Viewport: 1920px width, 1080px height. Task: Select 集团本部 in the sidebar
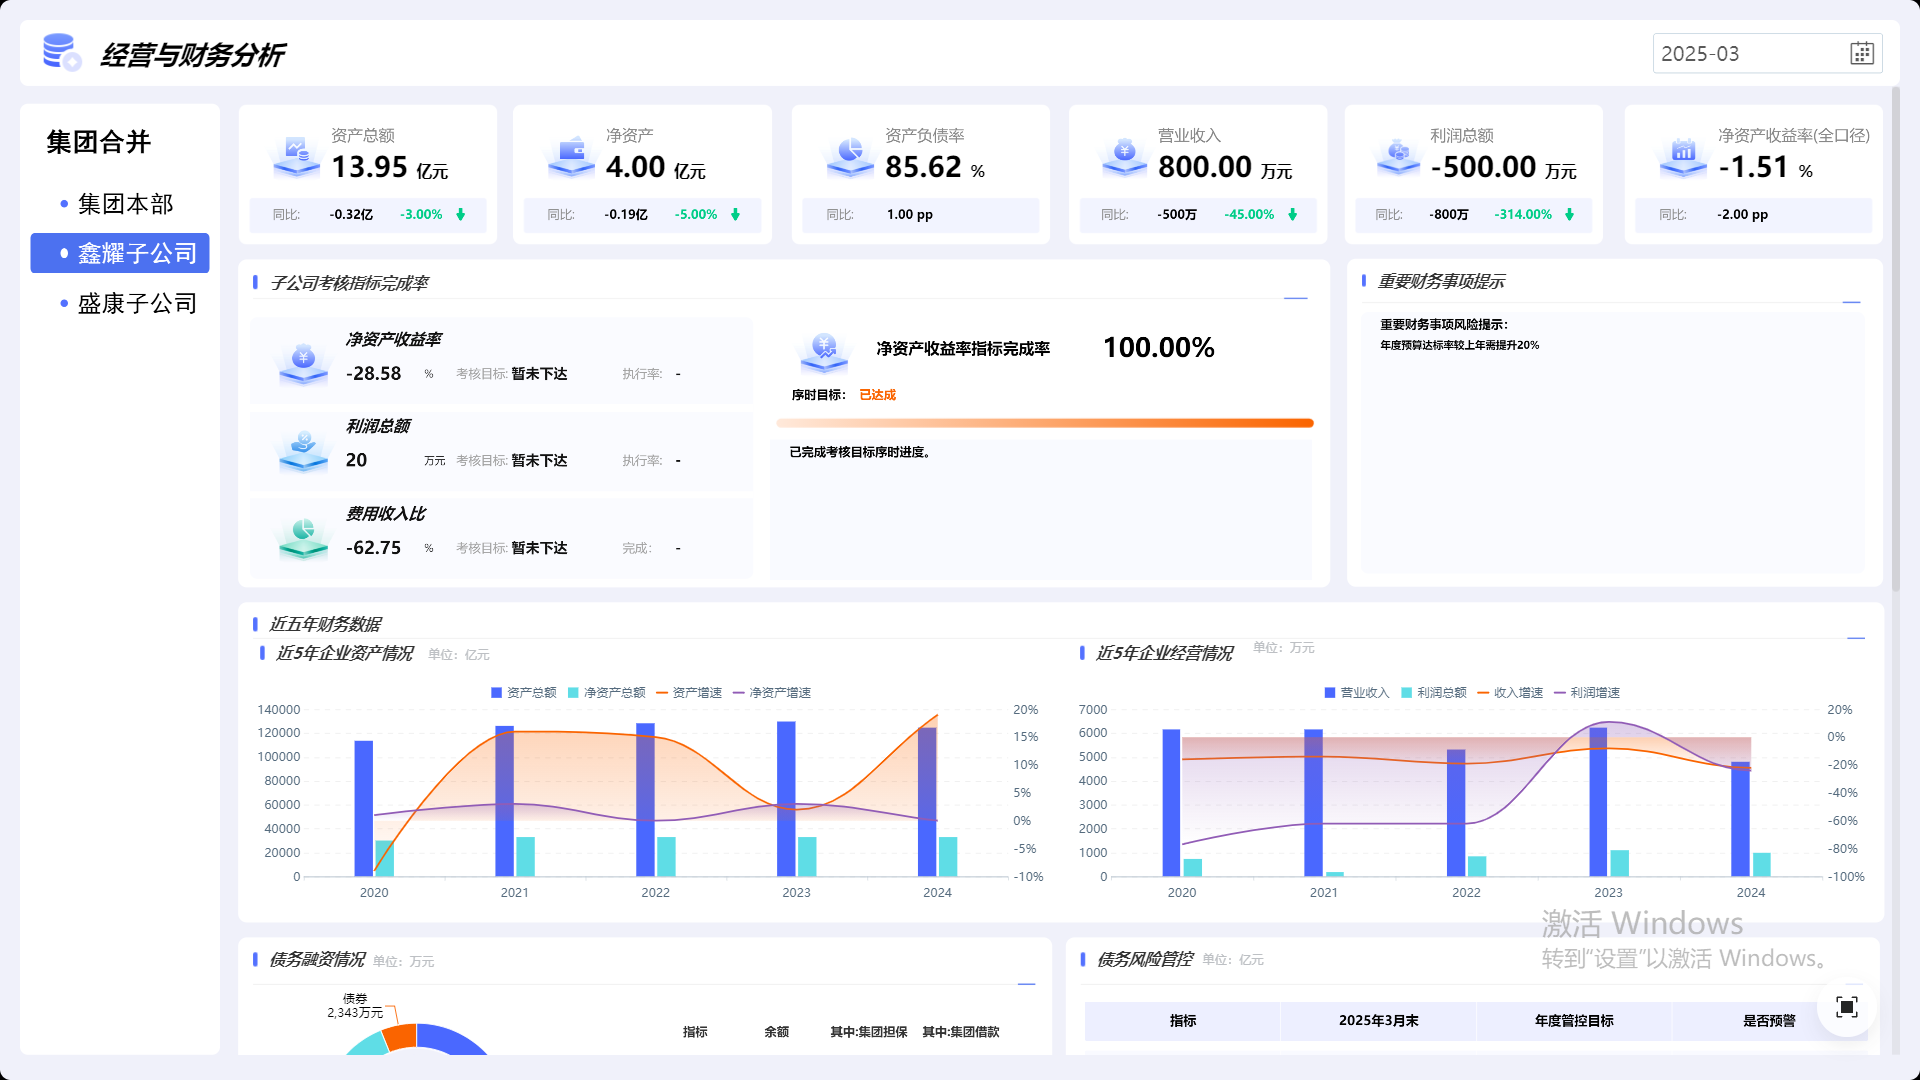click(125, 204)
